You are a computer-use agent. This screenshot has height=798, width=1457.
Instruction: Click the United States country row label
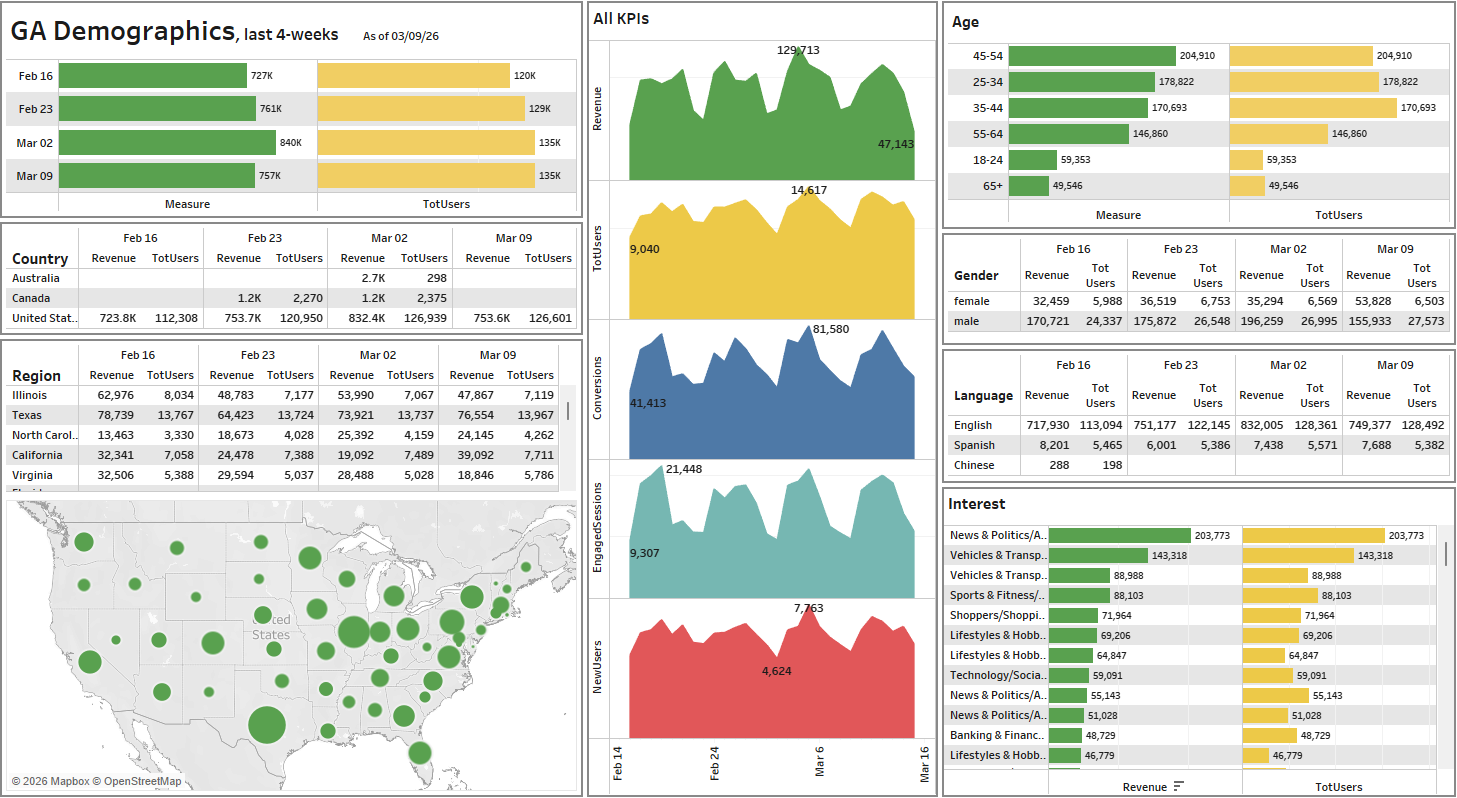[44, 318]
